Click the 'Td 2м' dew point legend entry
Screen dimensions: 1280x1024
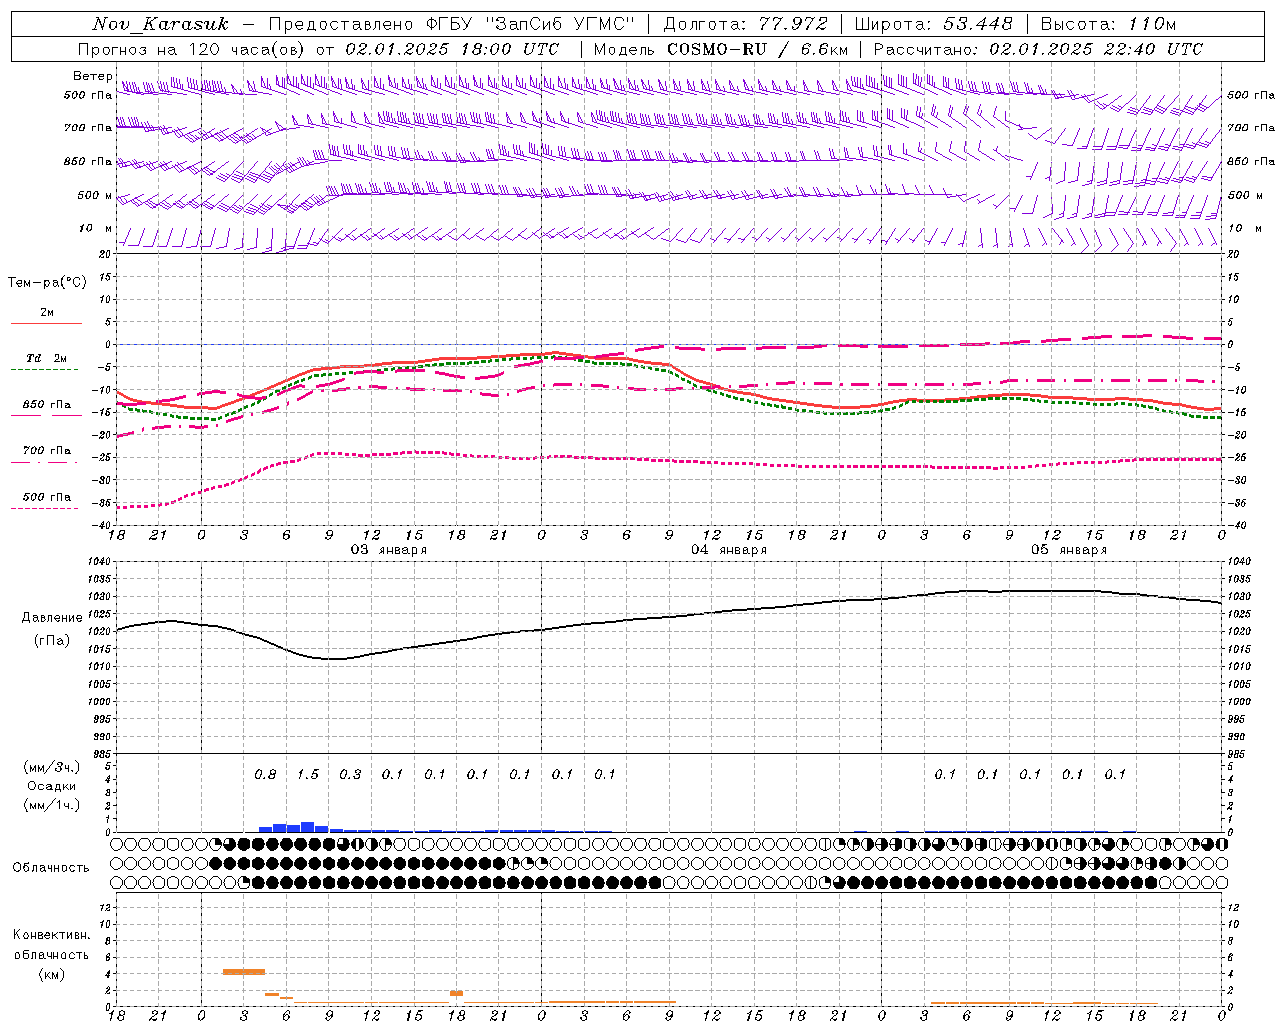pyautogui.click(x=47, y=362)
